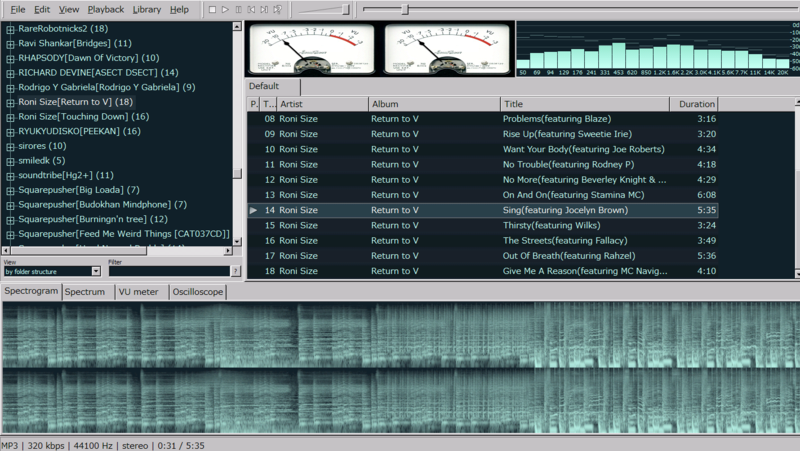
Task: Click the Stop playback button
Action: click(x=212, y=9)
